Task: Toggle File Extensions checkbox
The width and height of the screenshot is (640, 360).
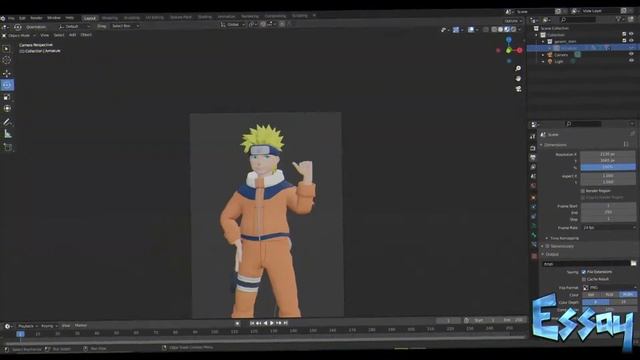Action: point(584,272)
